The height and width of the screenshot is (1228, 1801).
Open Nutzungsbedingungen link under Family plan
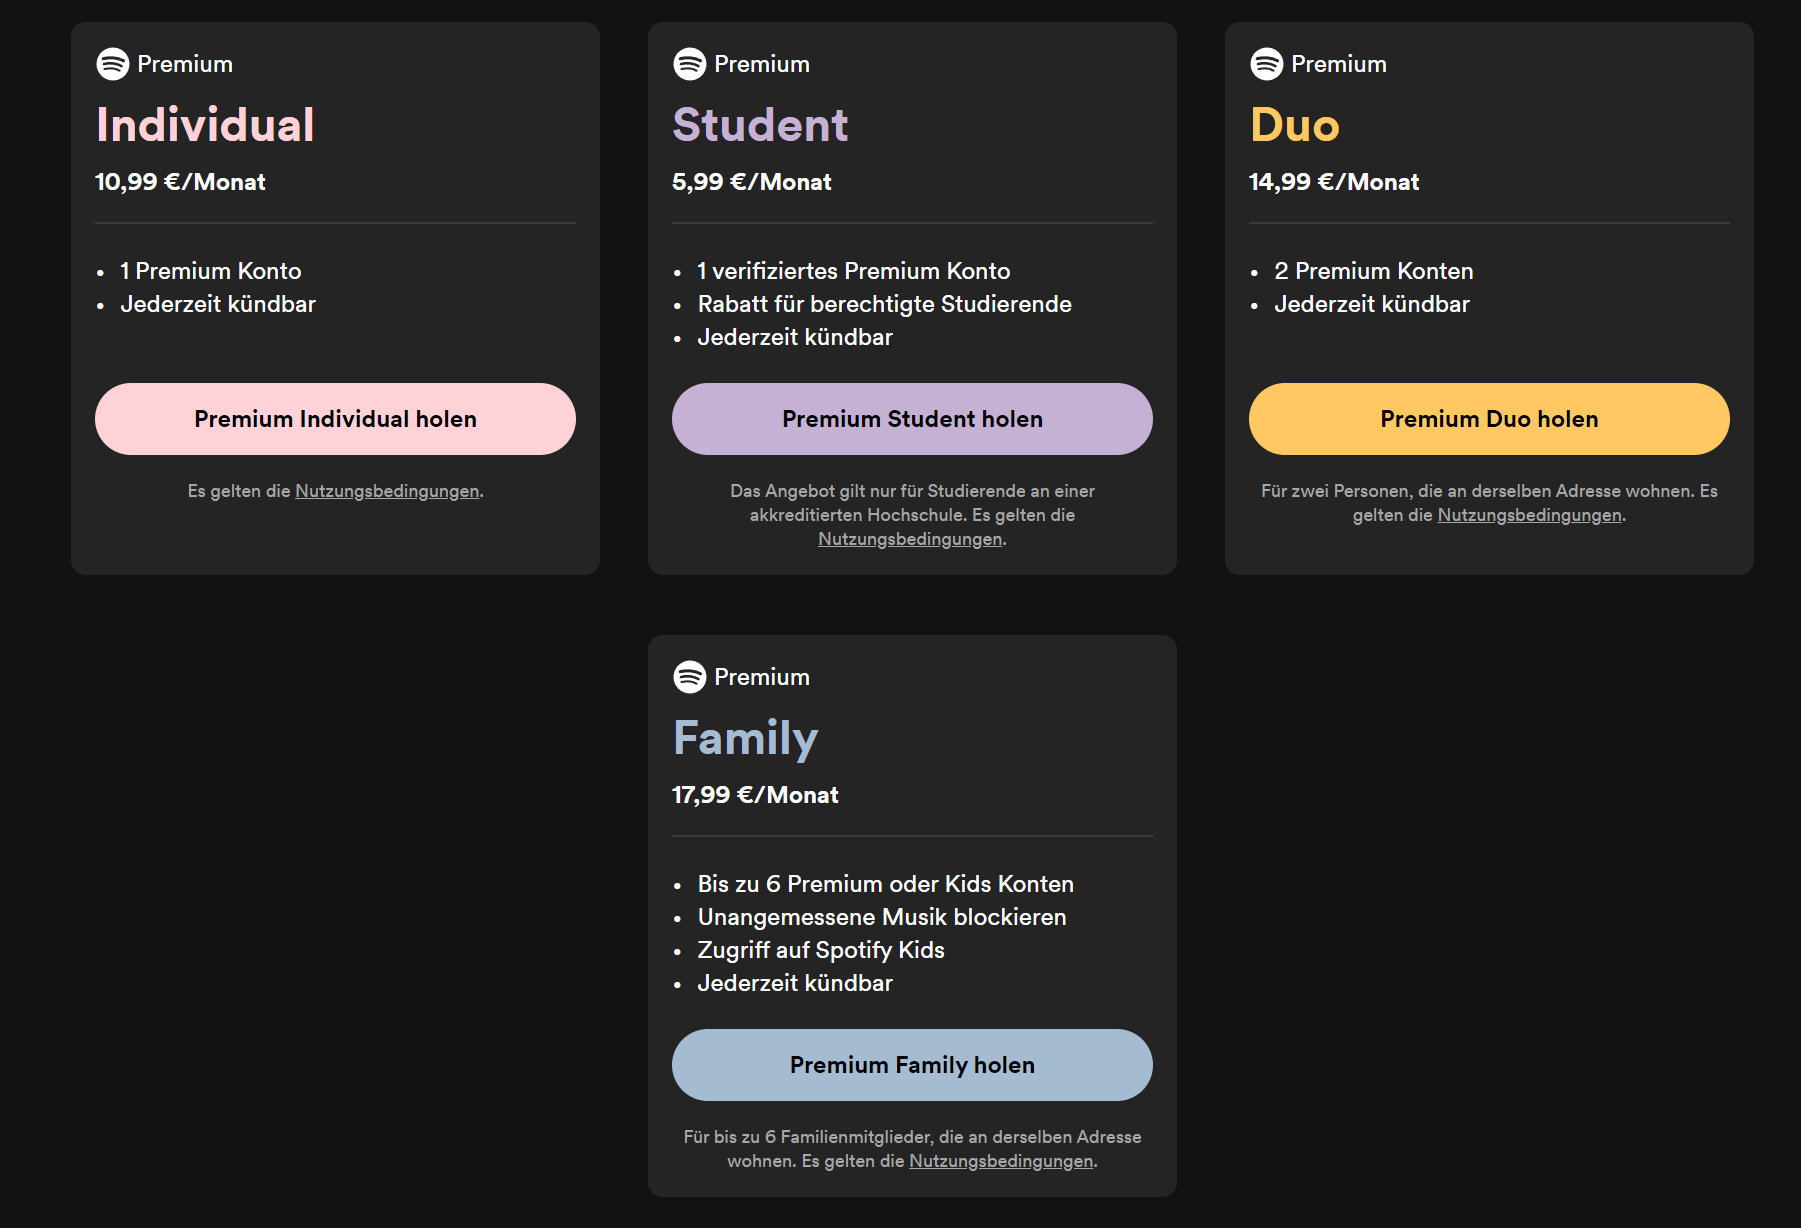1001,1161
